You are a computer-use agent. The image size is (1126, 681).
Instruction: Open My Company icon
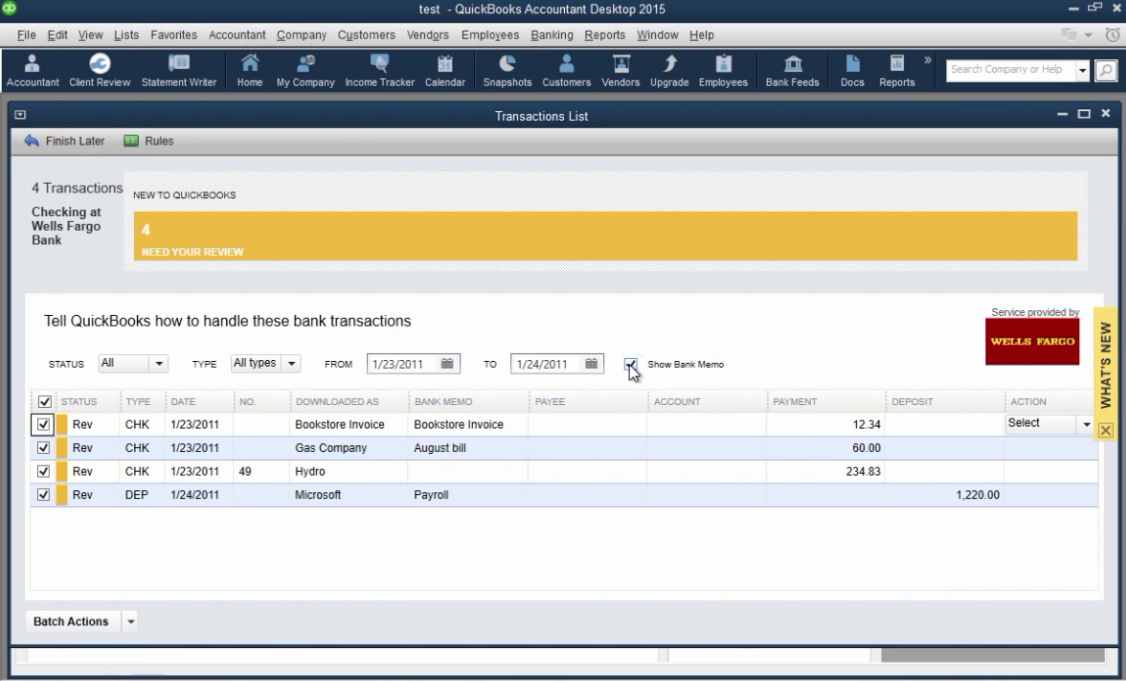click(x=305, y=70)
